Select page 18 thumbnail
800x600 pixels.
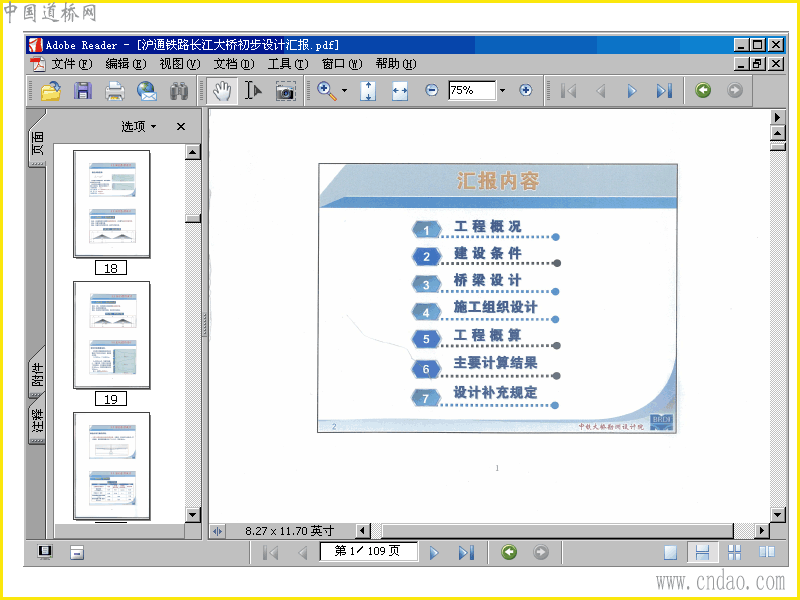(112, 204)
